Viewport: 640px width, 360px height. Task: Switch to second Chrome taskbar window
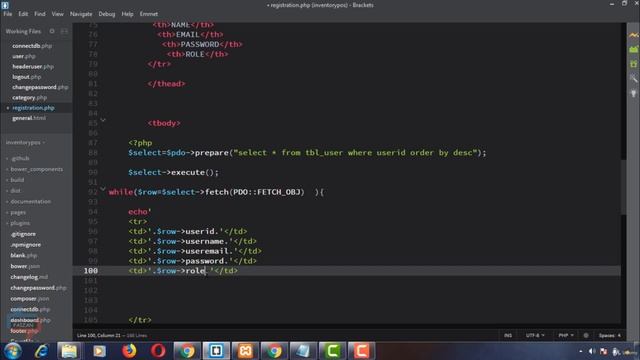274,351
